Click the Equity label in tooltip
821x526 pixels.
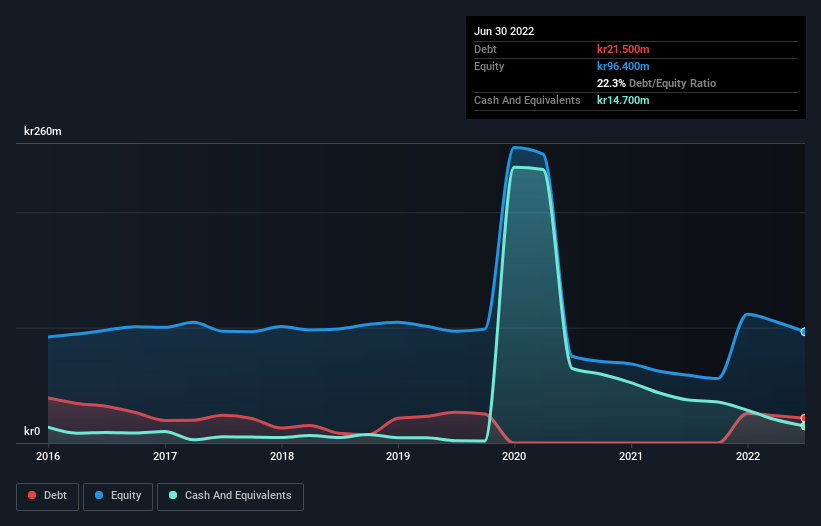pos(489,66)
